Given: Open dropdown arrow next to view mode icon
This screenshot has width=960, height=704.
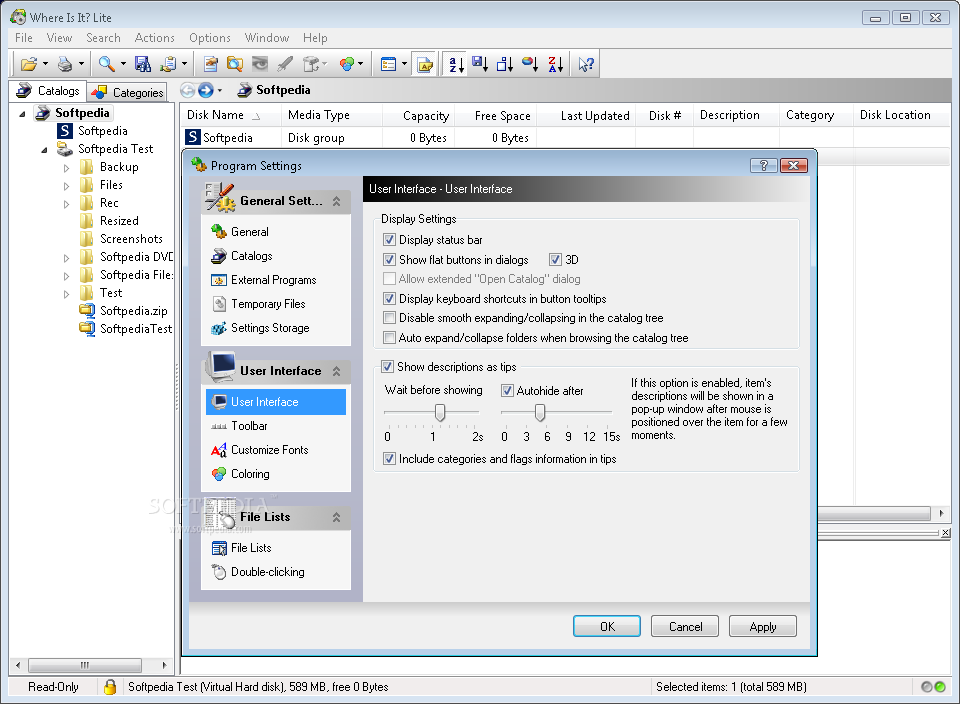Looking at the screenshot, I should click(404, 64).
